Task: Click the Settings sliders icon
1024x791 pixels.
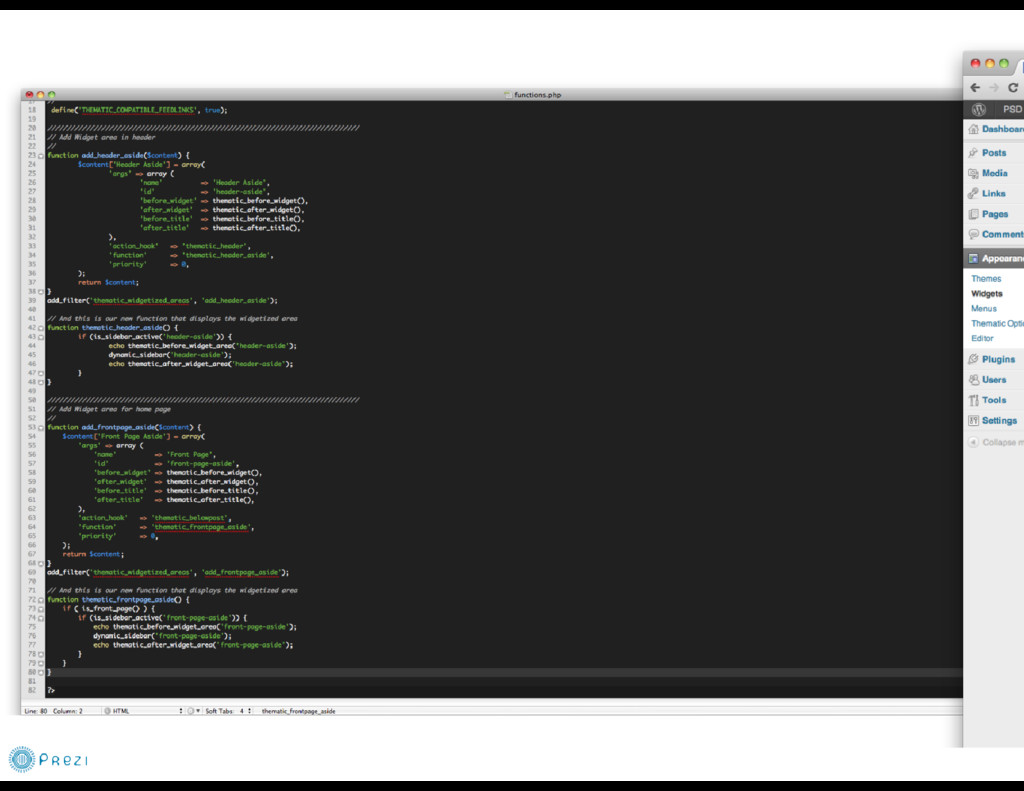Action: coord(973,421)
